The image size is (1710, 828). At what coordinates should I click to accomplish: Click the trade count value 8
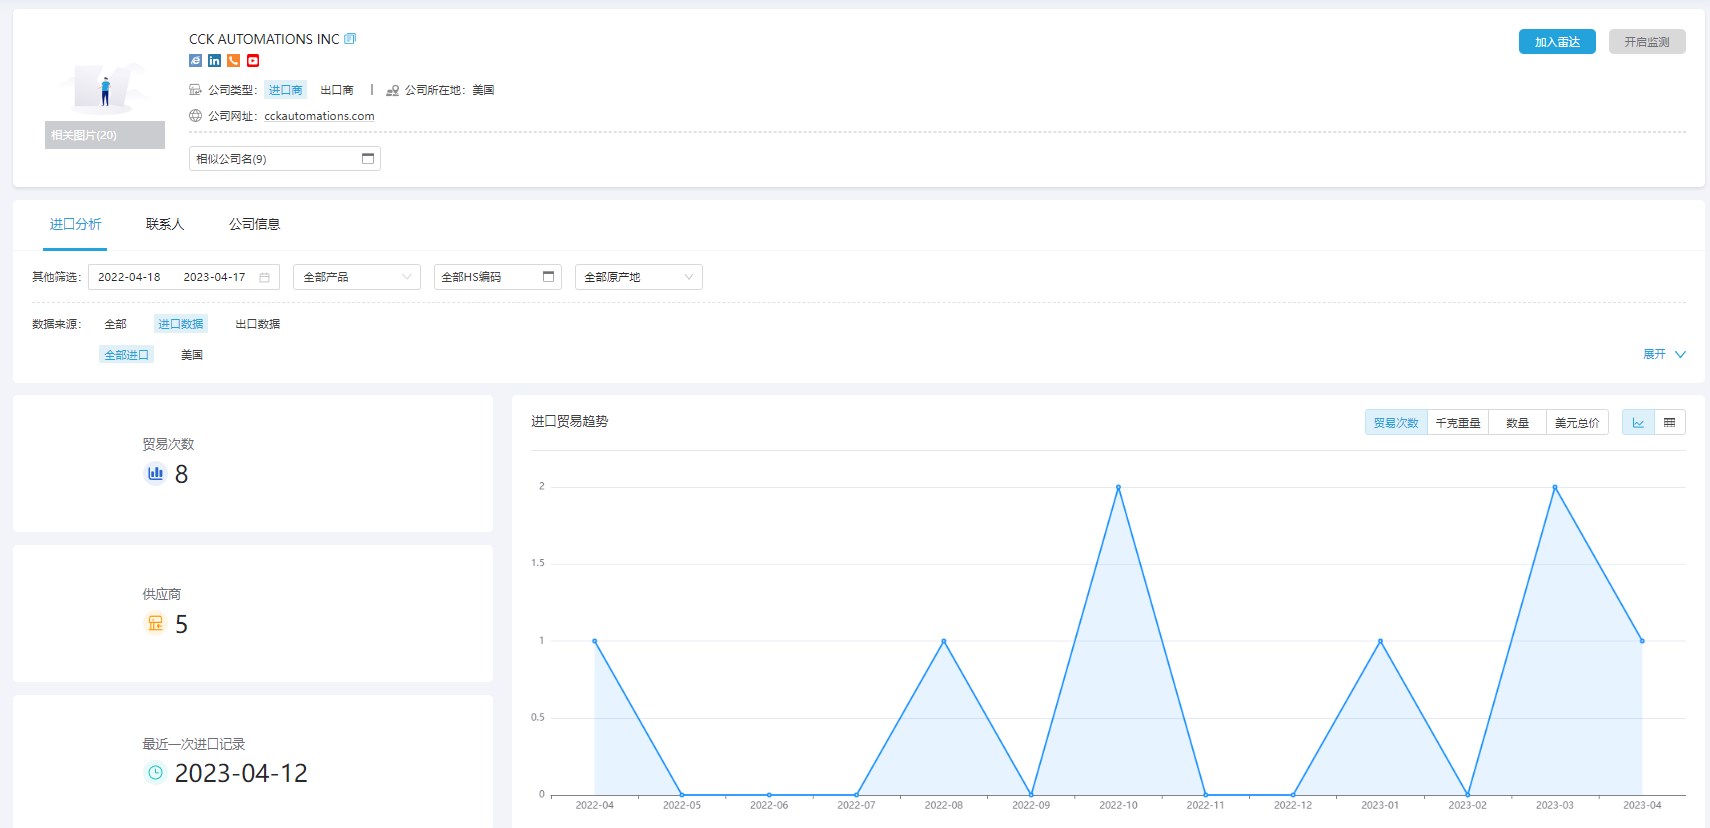coord(181,474)
